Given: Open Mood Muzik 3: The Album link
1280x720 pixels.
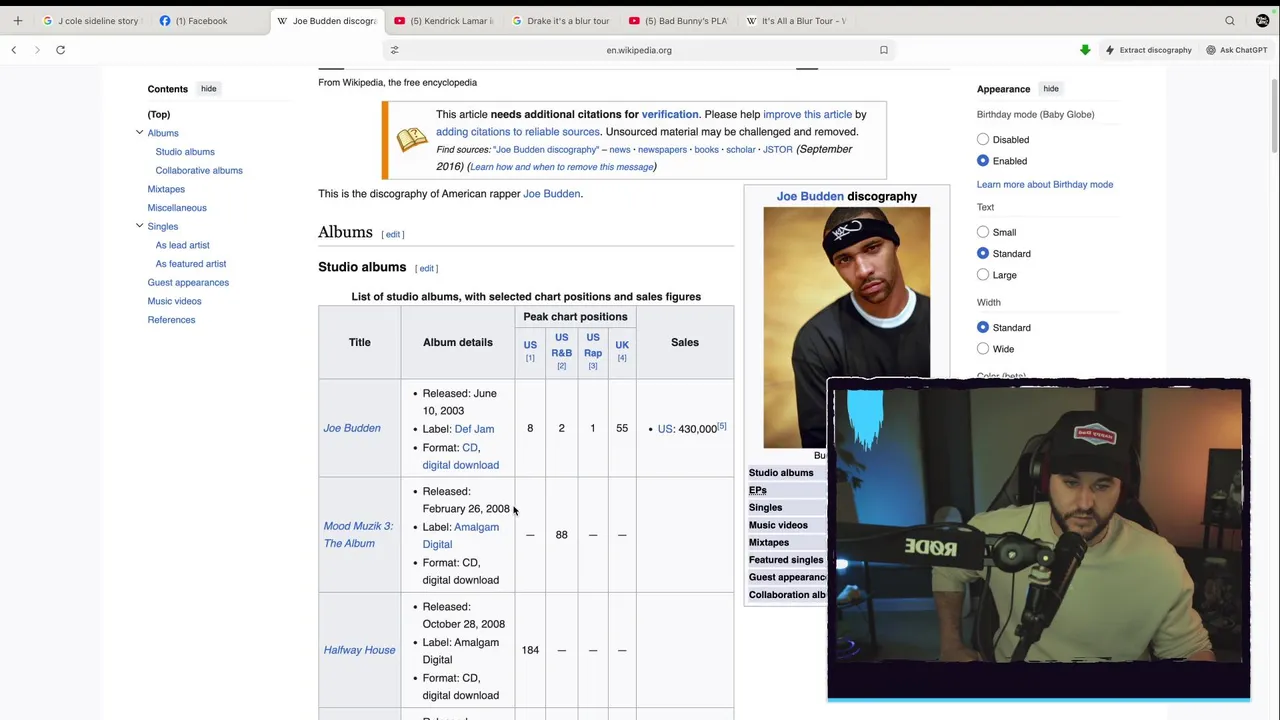Looking at the screenshot, I should coord(358,535).
